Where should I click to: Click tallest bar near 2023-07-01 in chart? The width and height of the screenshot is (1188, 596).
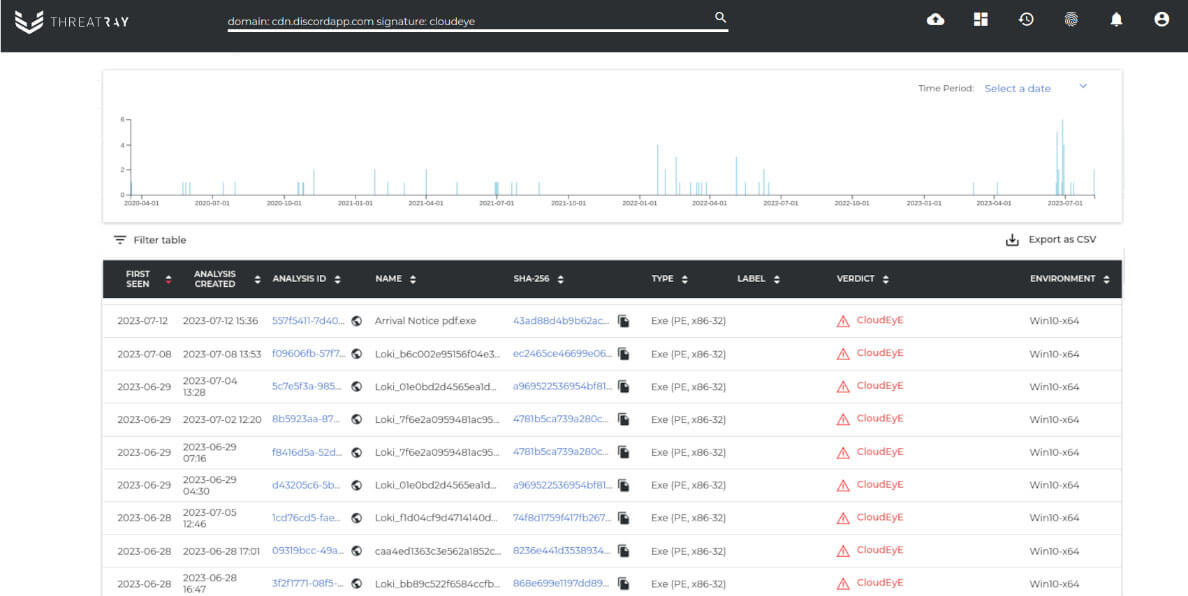(x=1062, y=158)
